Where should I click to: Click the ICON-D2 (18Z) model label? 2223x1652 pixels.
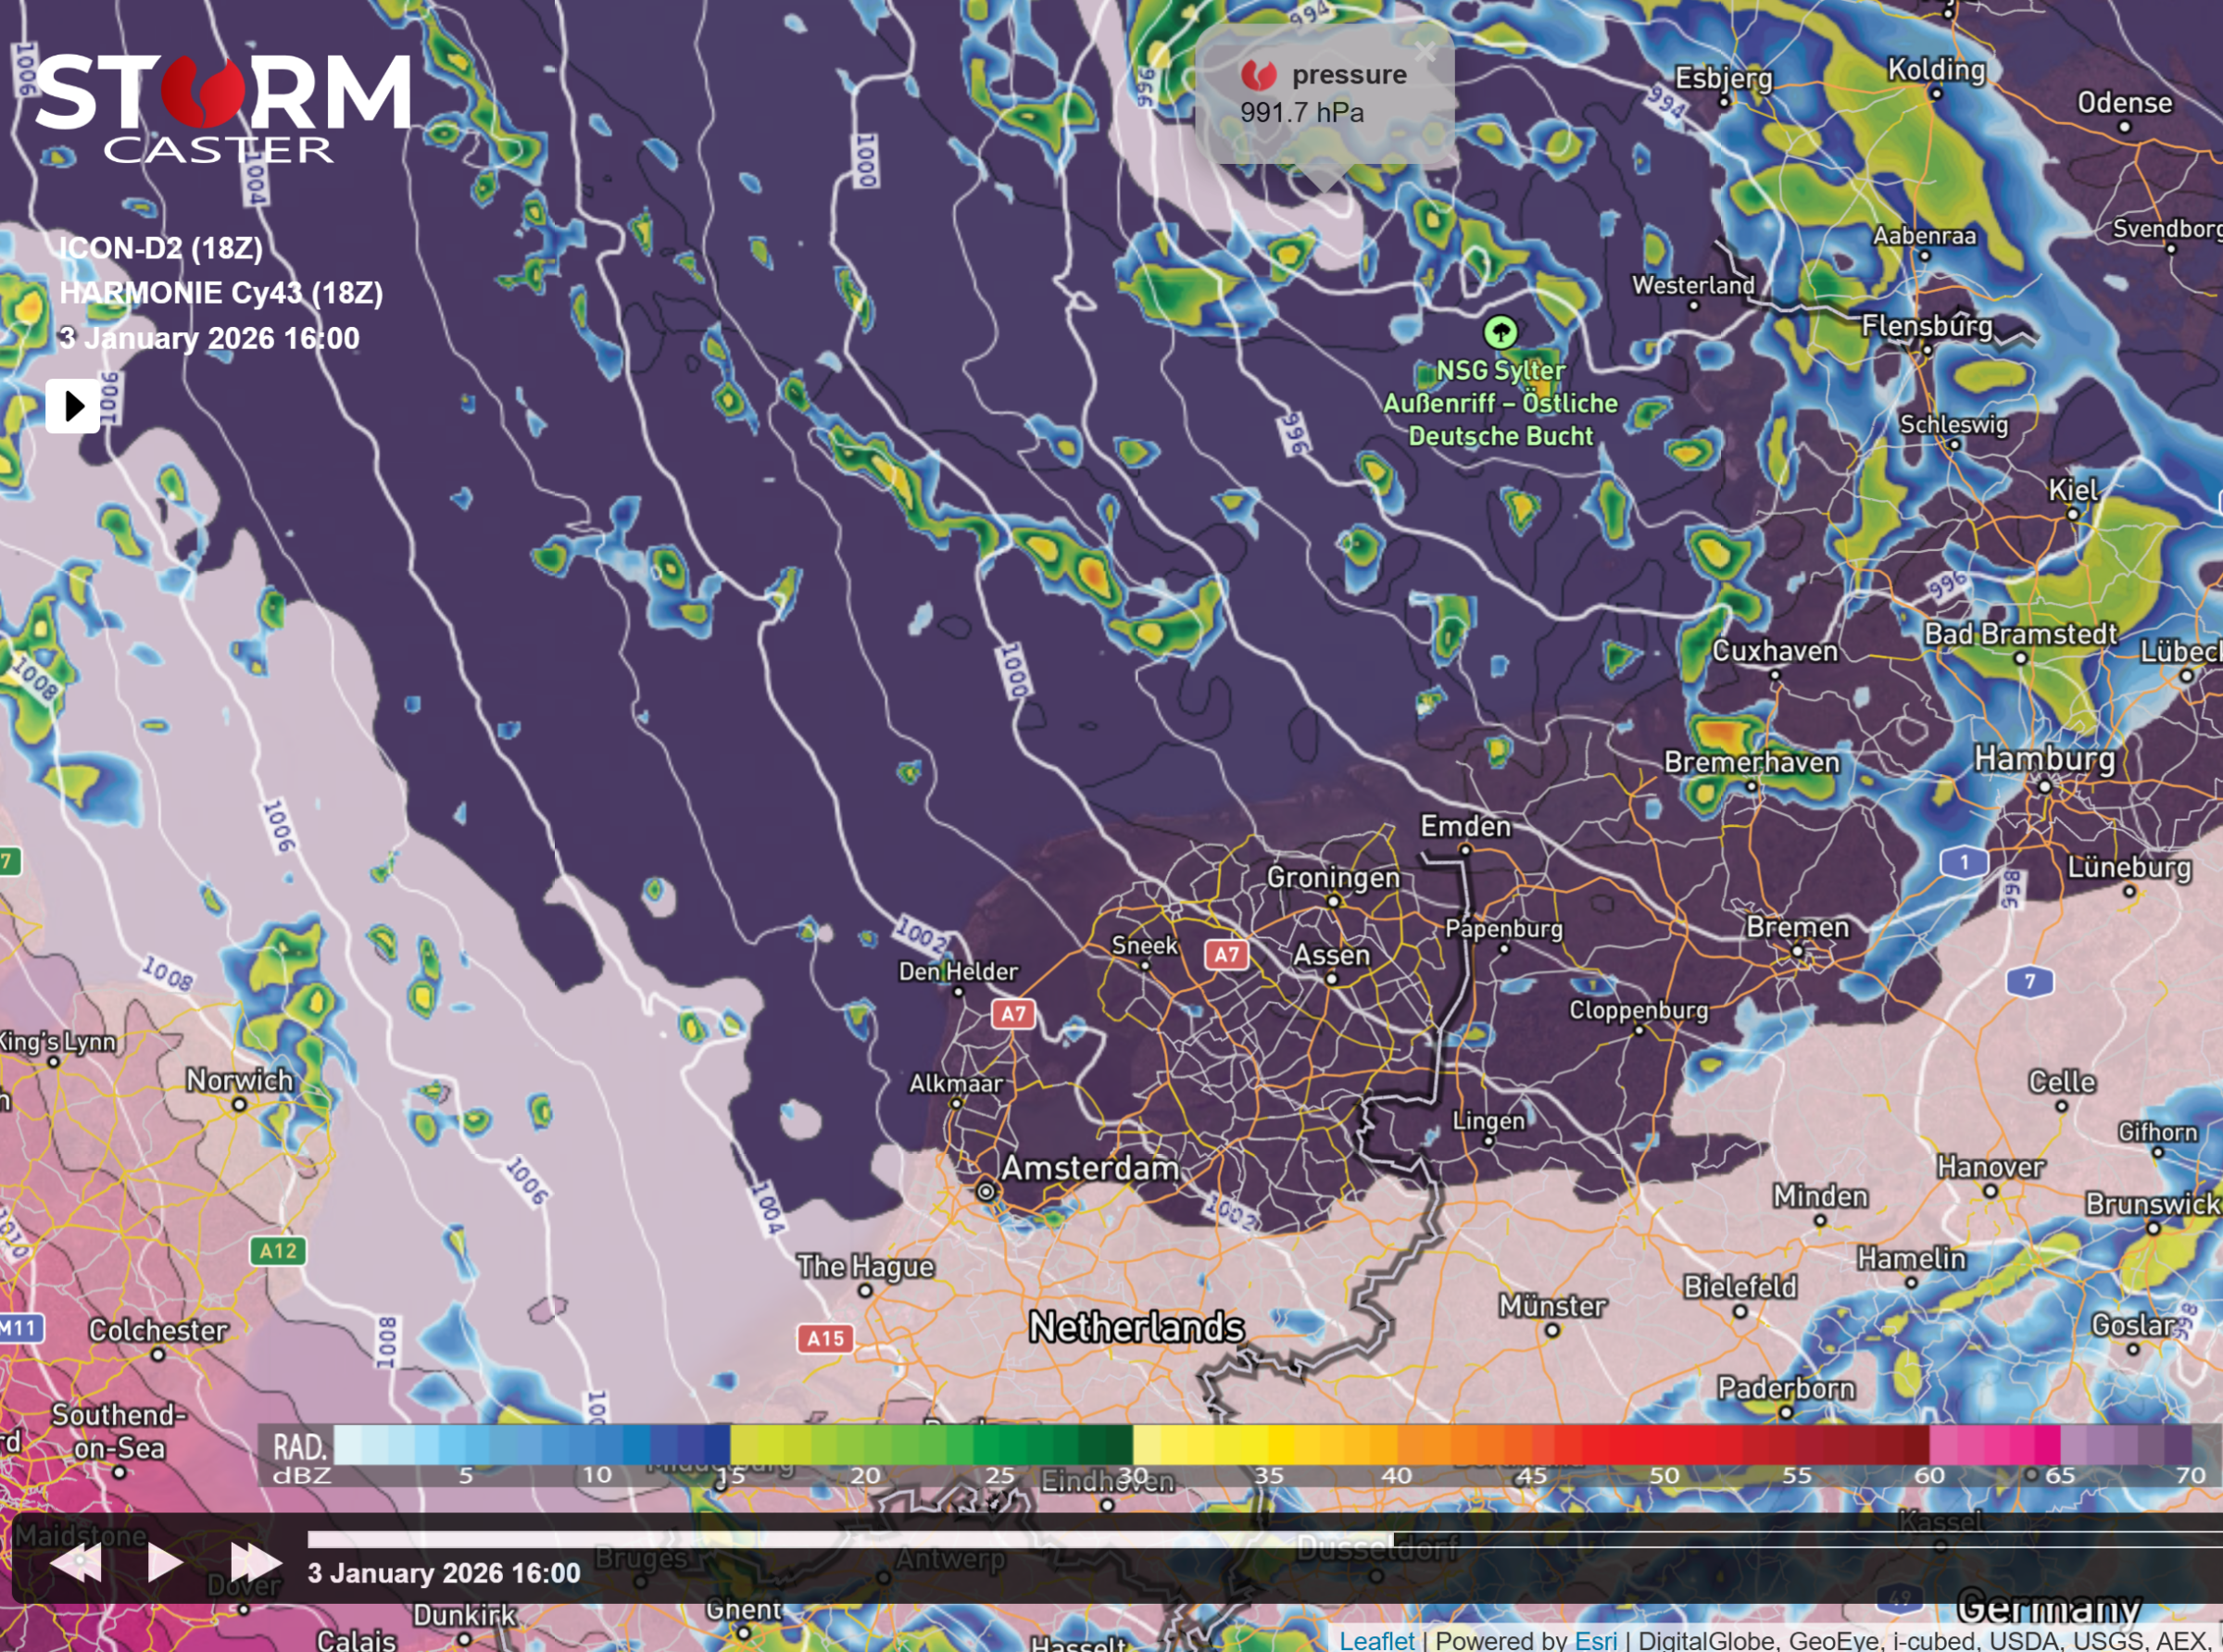point(161,247)
